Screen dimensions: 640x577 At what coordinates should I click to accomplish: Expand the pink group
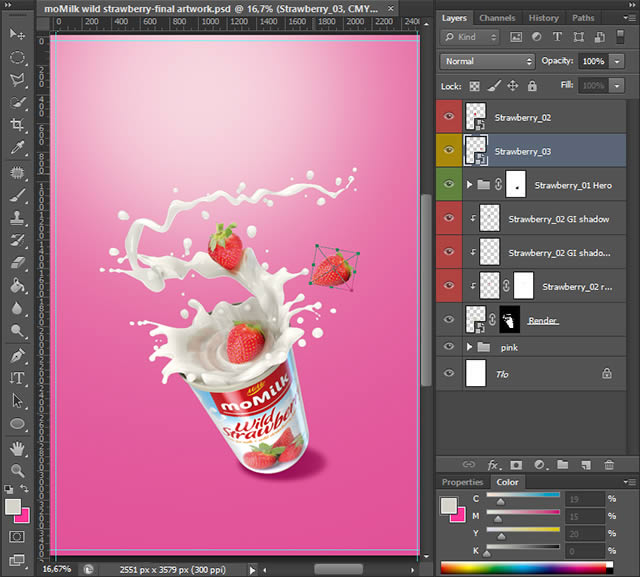click(x=469, y=347)
